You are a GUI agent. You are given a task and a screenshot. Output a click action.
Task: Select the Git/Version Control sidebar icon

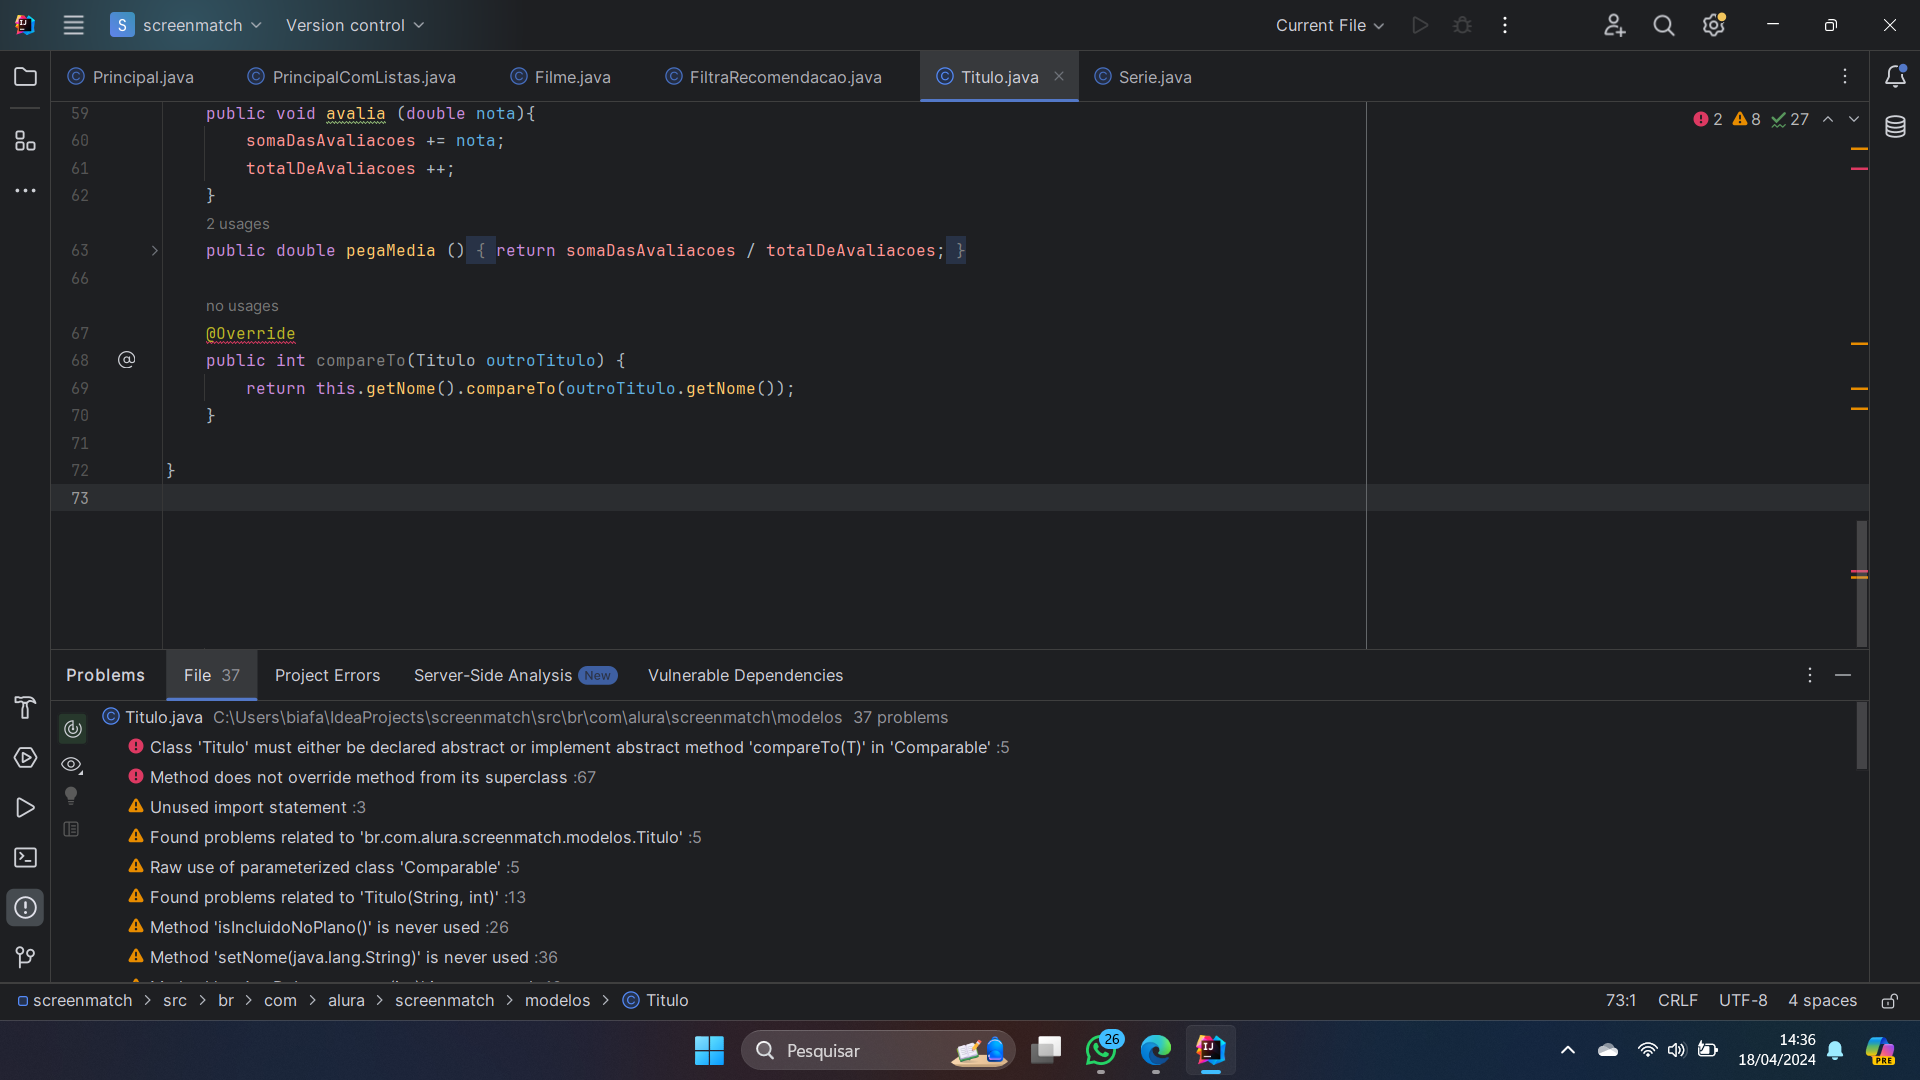tap(26, 957)
